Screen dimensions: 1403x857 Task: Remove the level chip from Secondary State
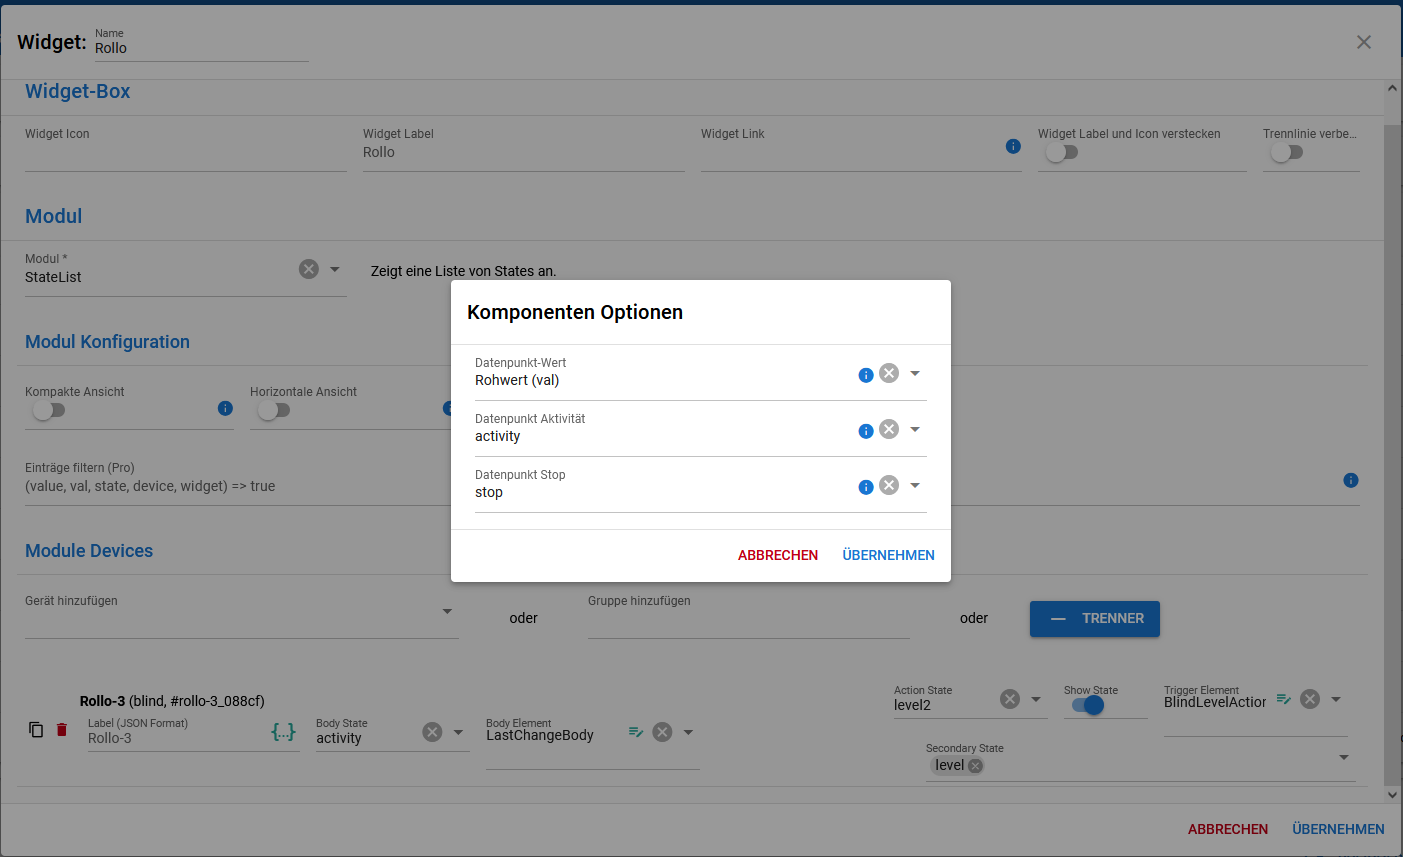975,766
